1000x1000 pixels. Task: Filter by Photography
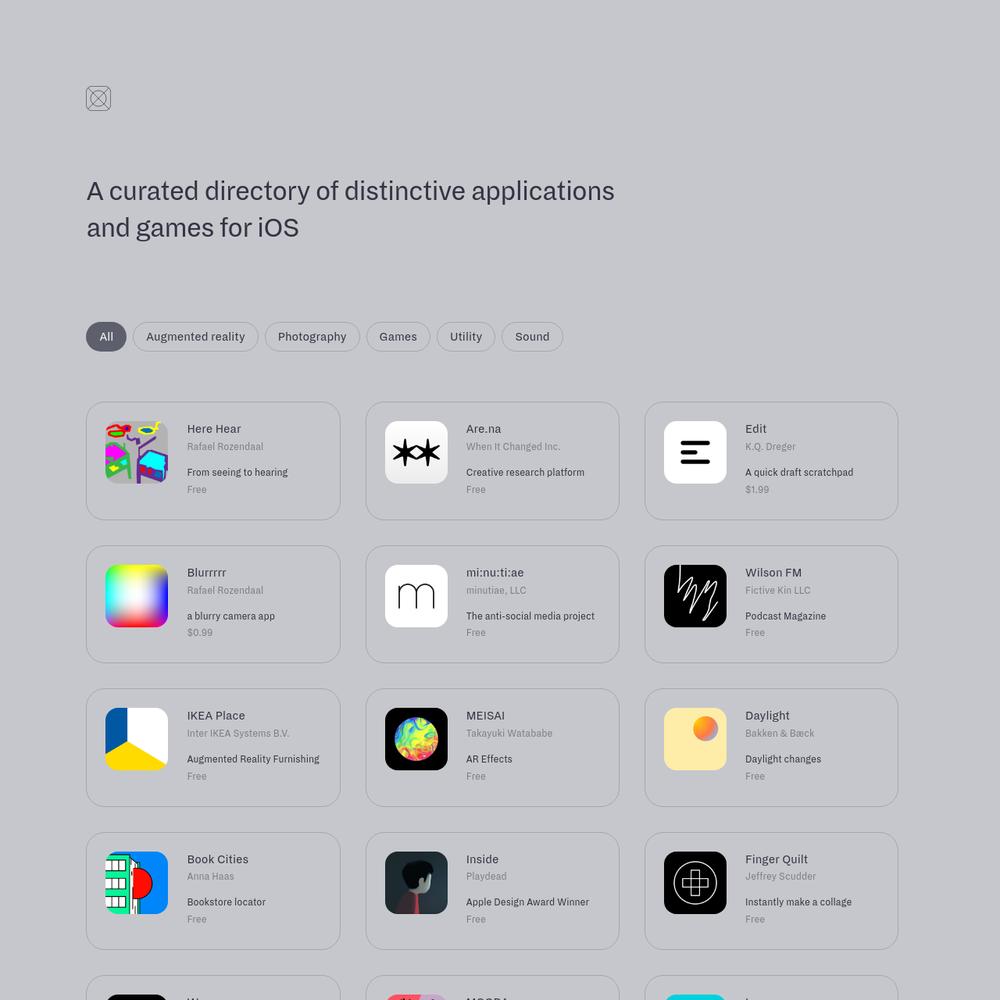coord(312,337)
